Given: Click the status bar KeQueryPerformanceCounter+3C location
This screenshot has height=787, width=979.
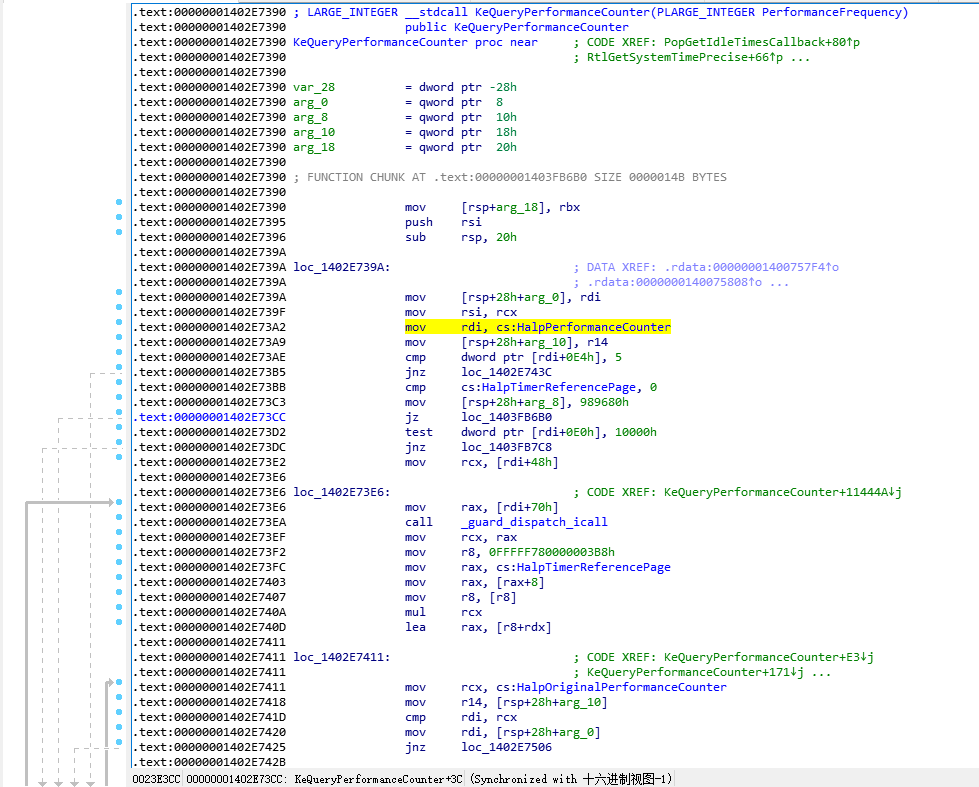Looking at the screenshot, I should (x=378, y=779).
